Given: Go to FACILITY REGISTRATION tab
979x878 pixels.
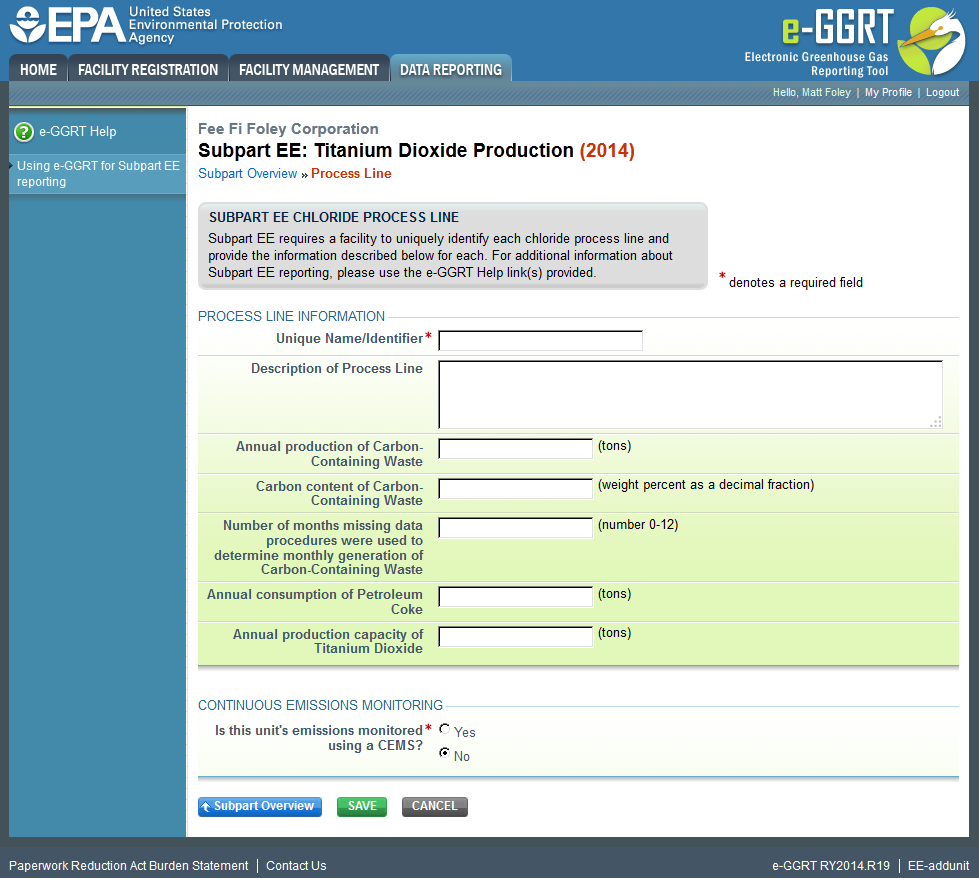Looking at the screenshot, I should [x=148, y=69].
